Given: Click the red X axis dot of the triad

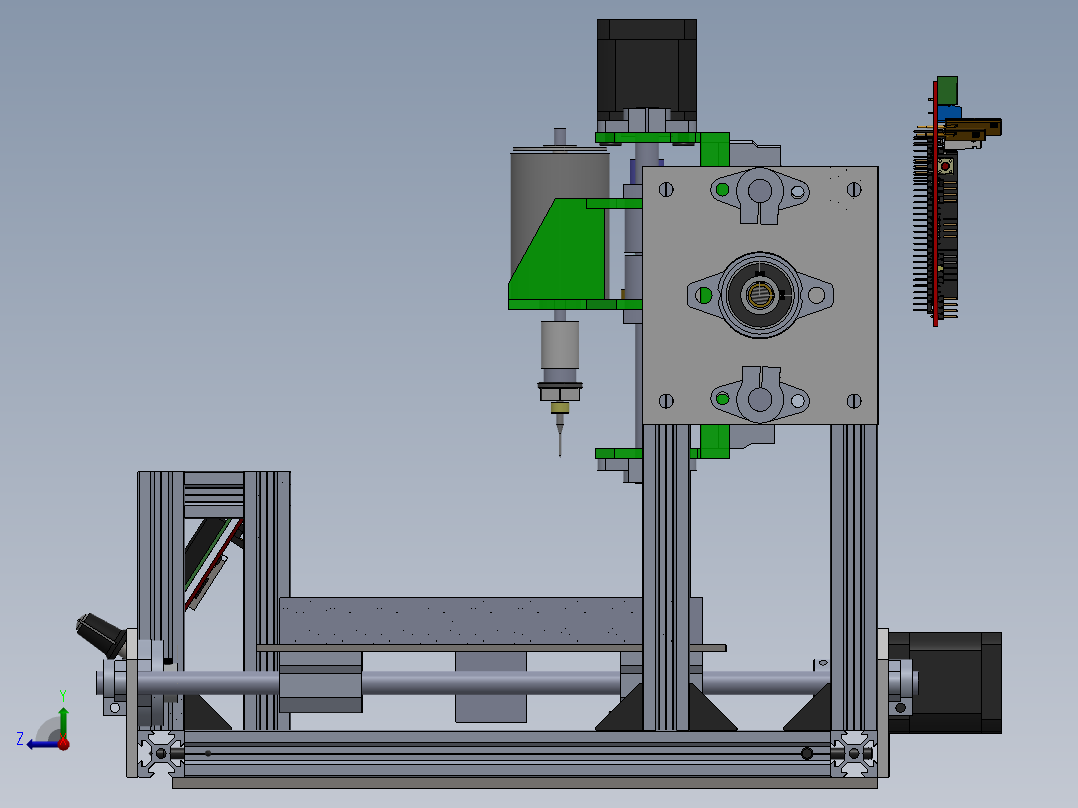Looking at the screenshot, I should tap(64, 743).
